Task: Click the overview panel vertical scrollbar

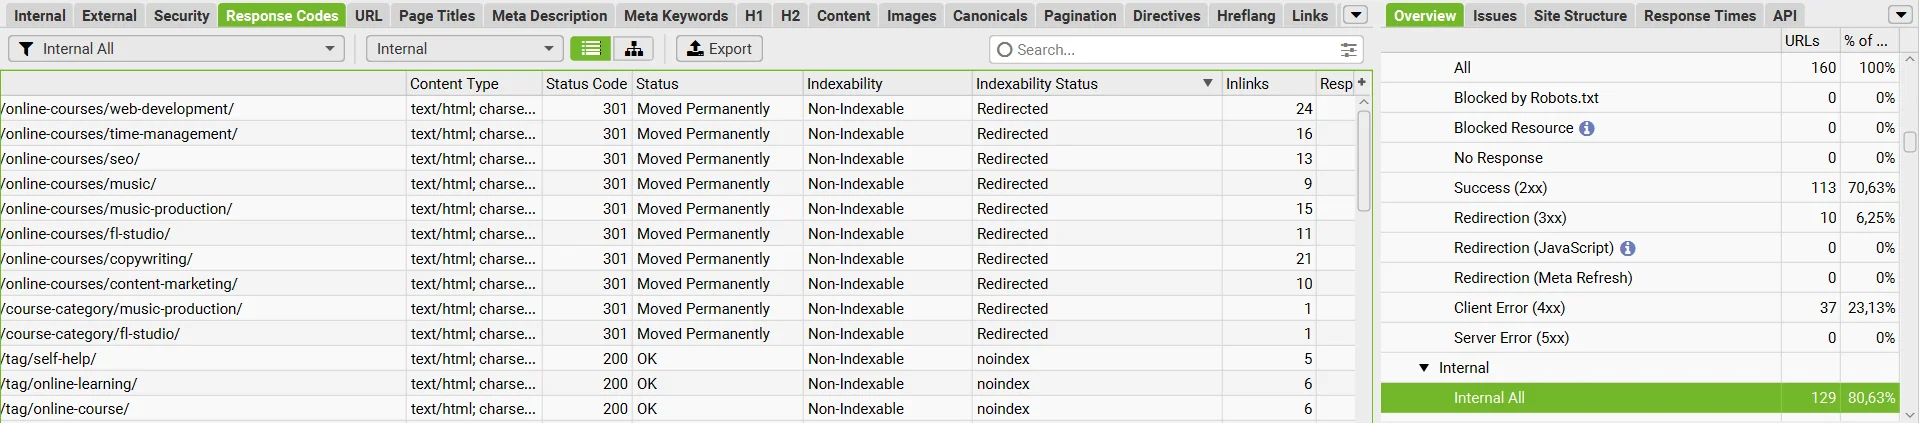Action: (1910, 142)
